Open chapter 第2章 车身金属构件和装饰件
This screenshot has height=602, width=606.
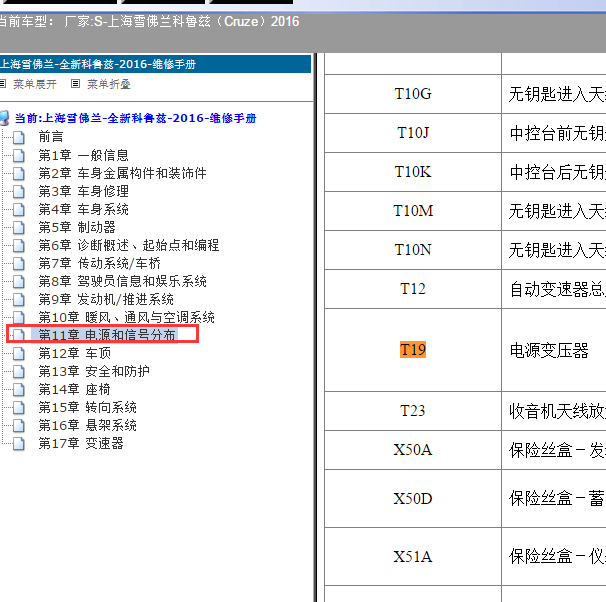tap(123, 173)
